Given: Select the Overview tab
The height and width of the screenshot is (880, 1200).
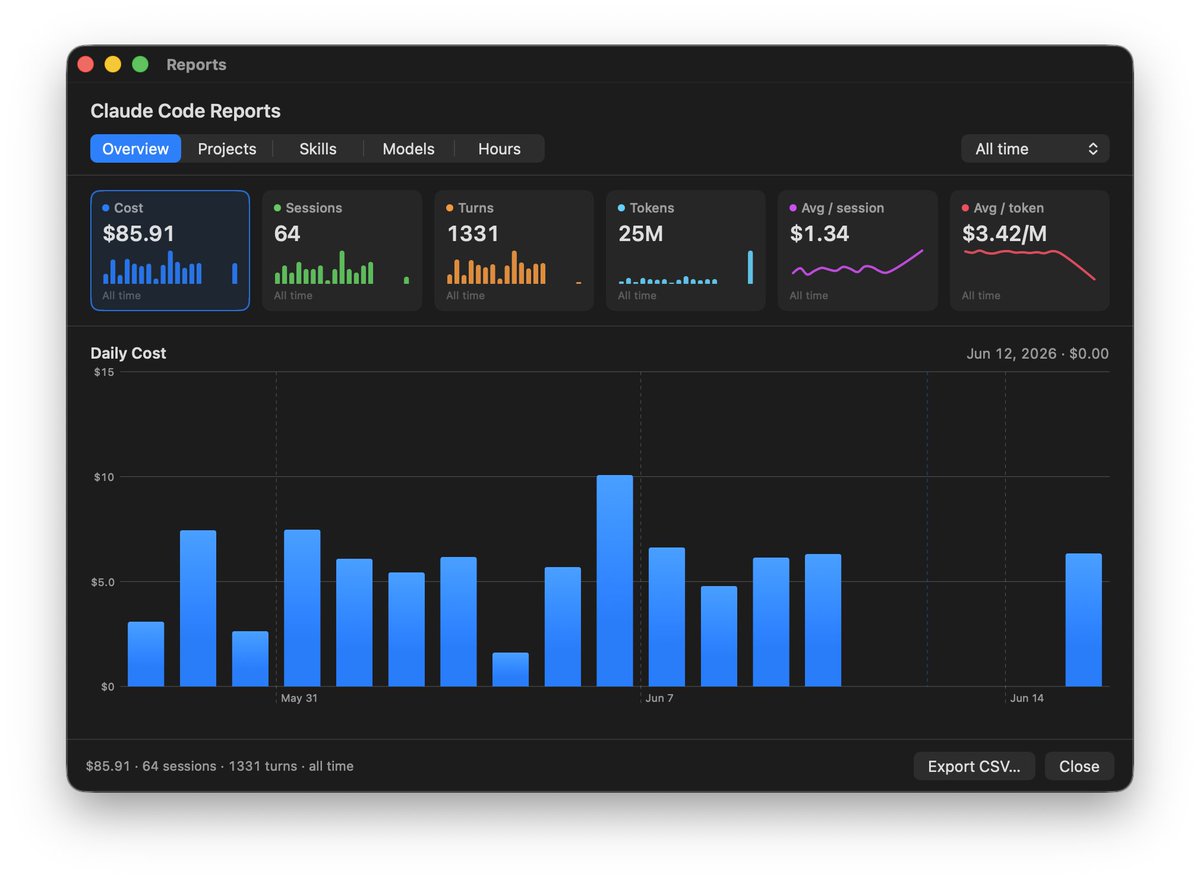Looking at the screenshot, I should pos(136,149).
